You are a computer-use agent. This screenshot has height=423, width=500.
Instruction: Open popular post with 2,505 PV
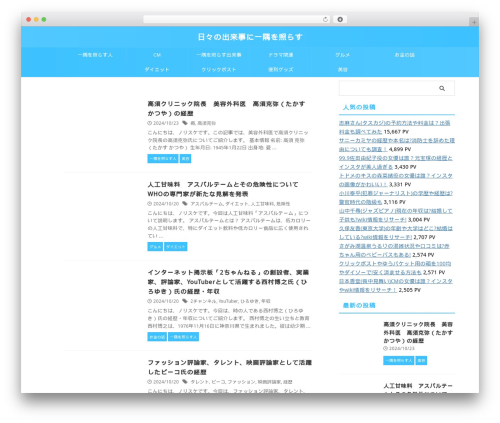coord(396,285)
